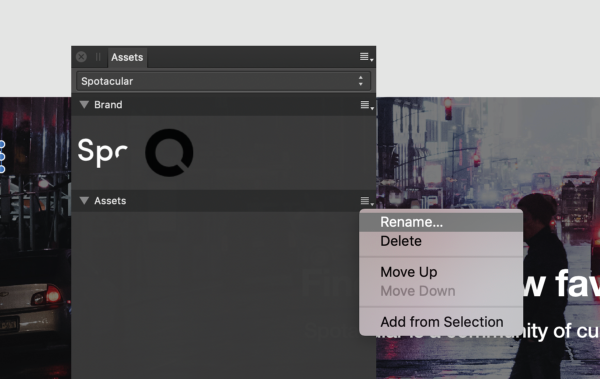The height and width of the screenshot is (379, 600).
Task: Click the panel collapse grip beside the Assets tab
Action: [x=98, y=57]
